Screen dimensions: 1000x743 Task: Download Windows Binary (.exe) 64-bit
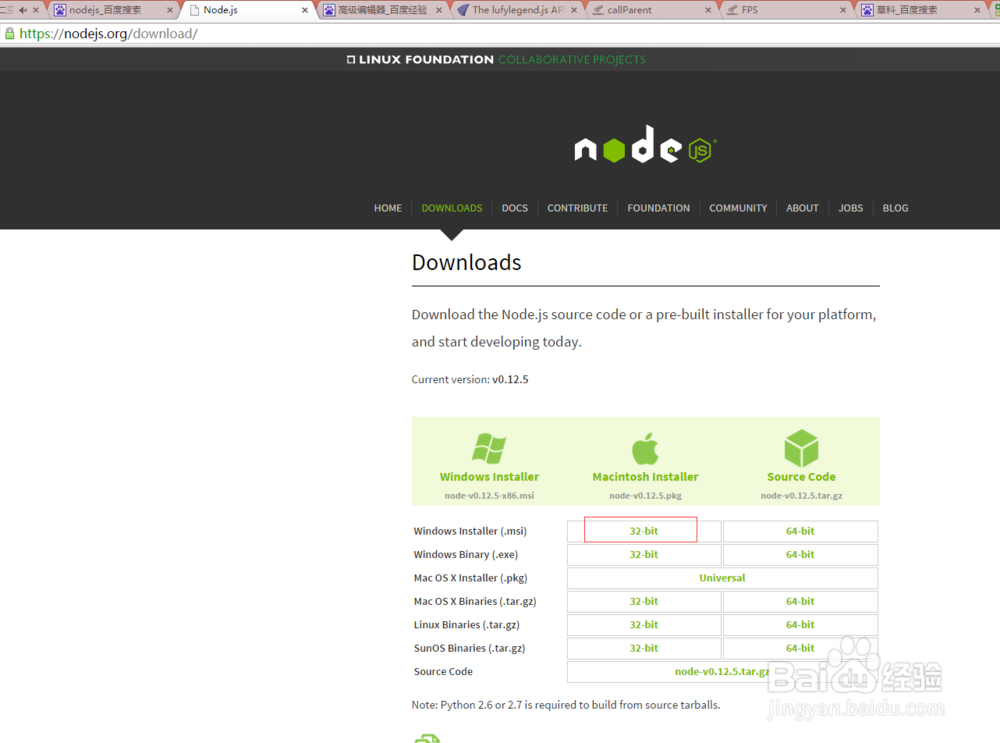click(x=800, y=554)
